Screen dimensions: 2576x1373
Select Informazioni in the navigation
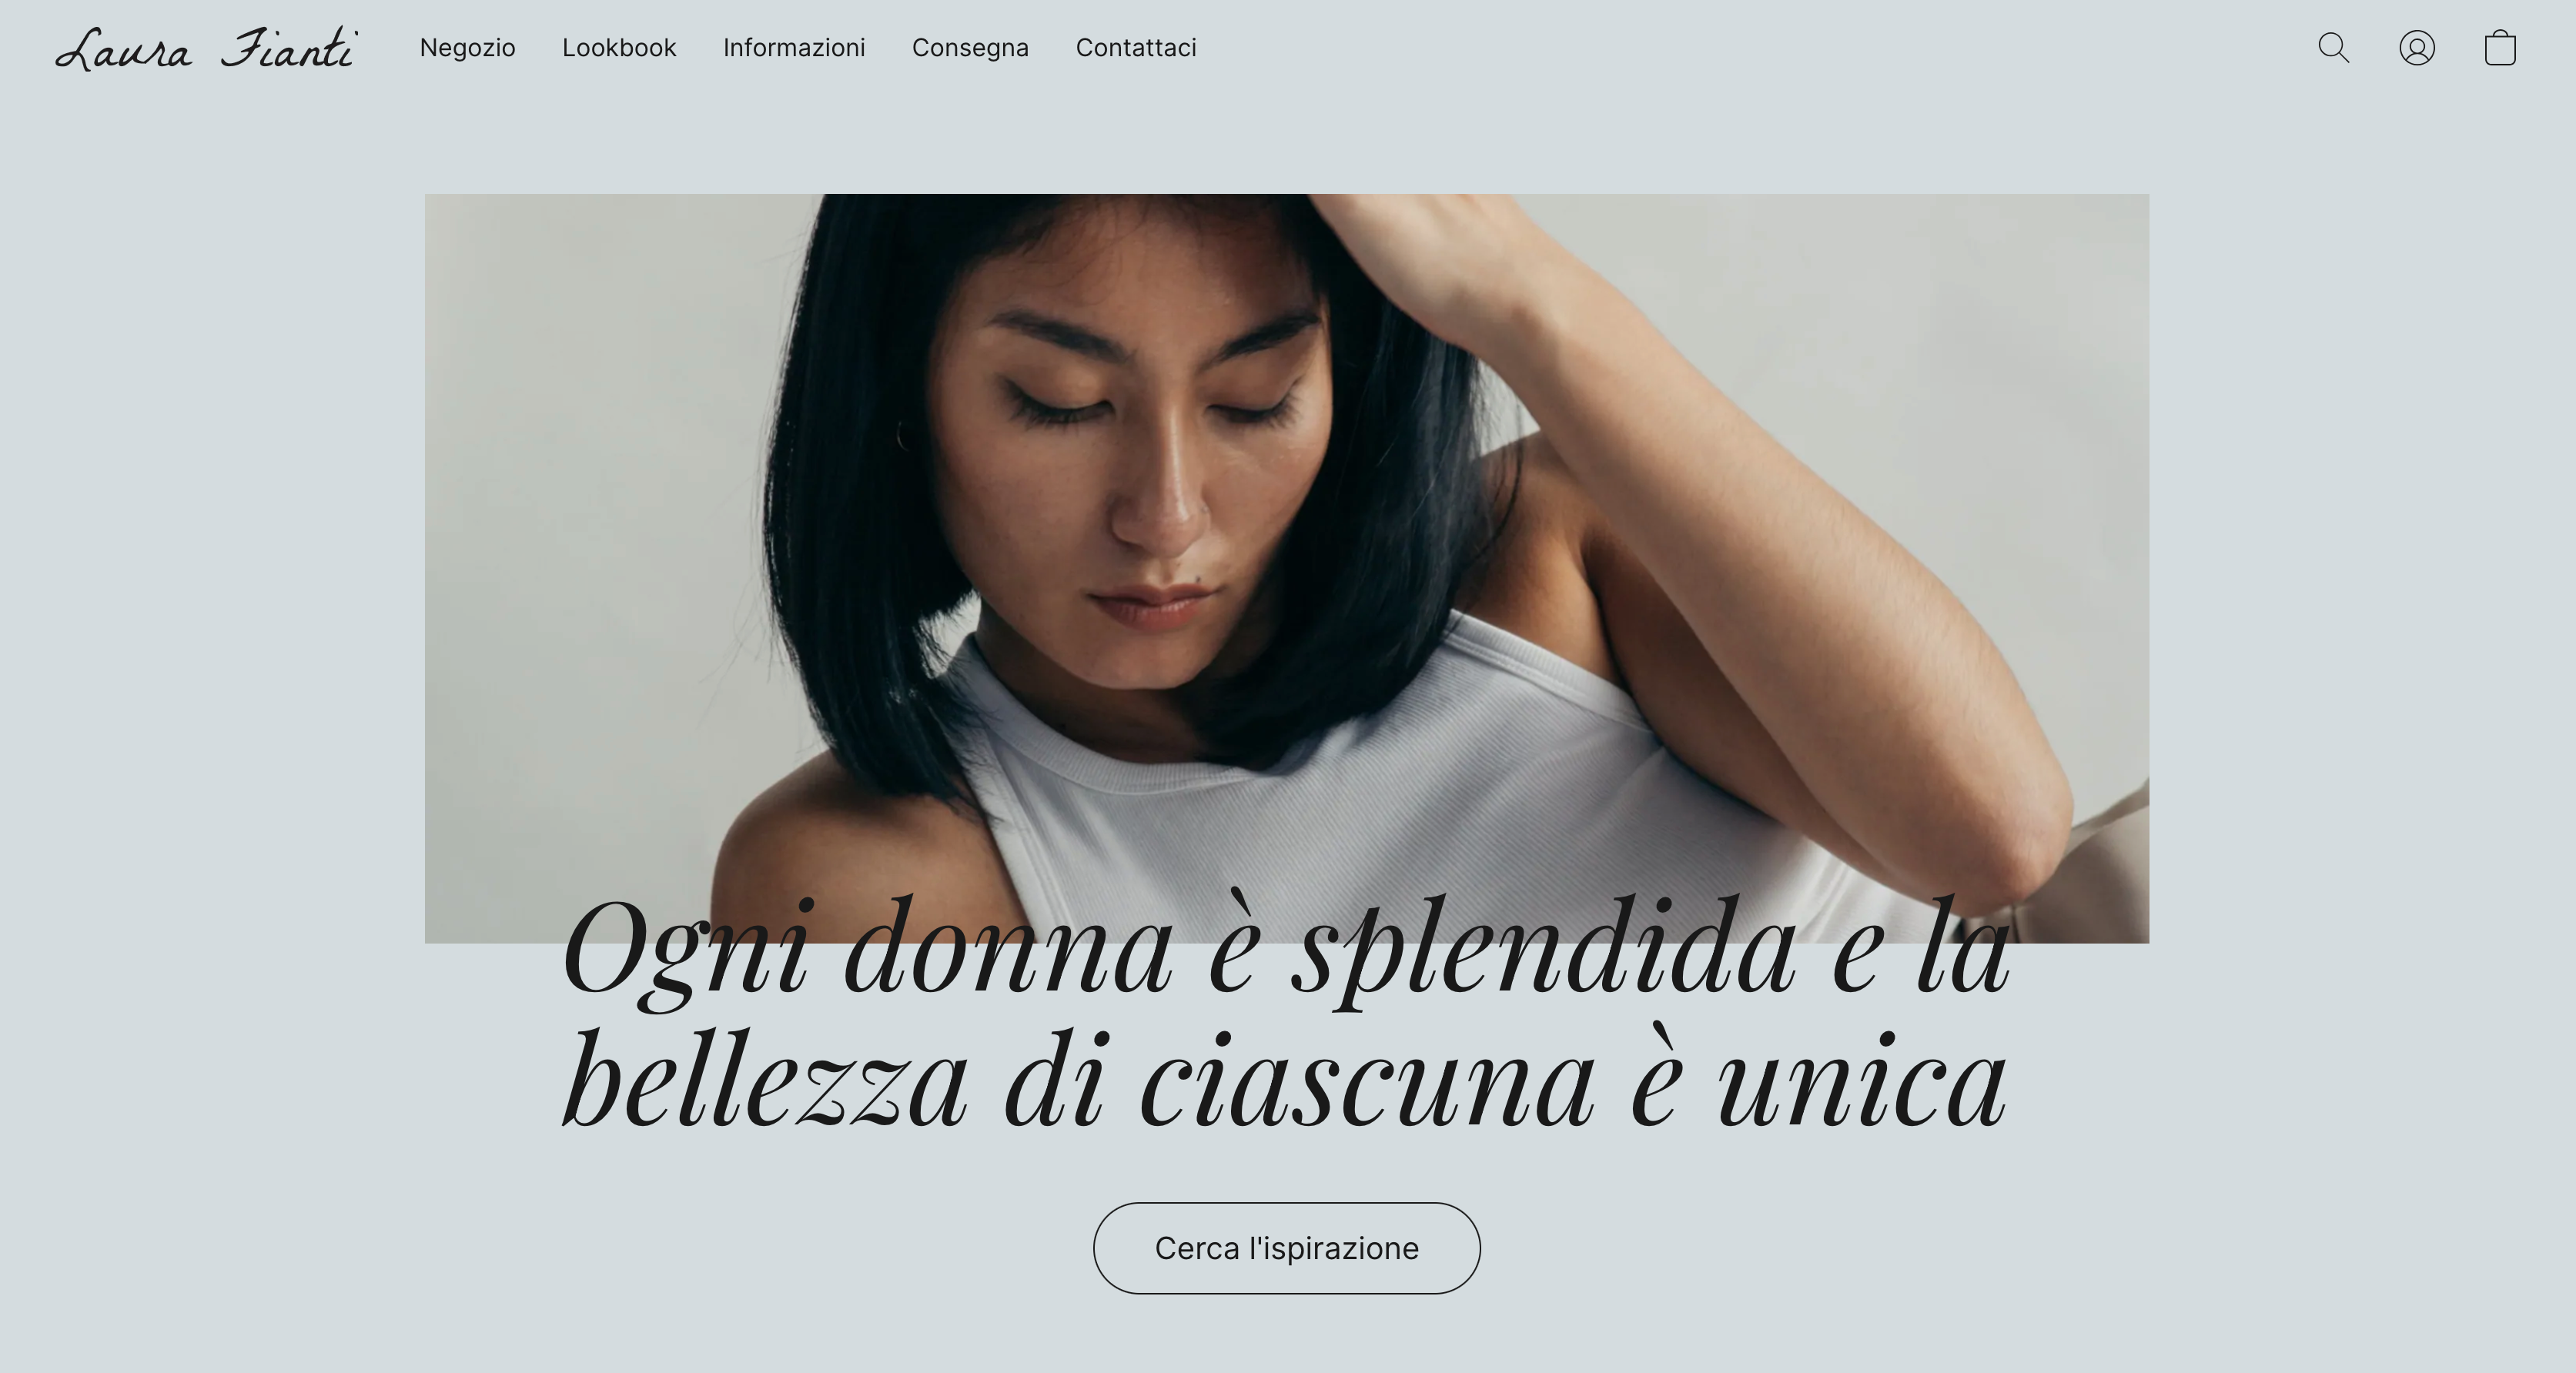point(794,48)
